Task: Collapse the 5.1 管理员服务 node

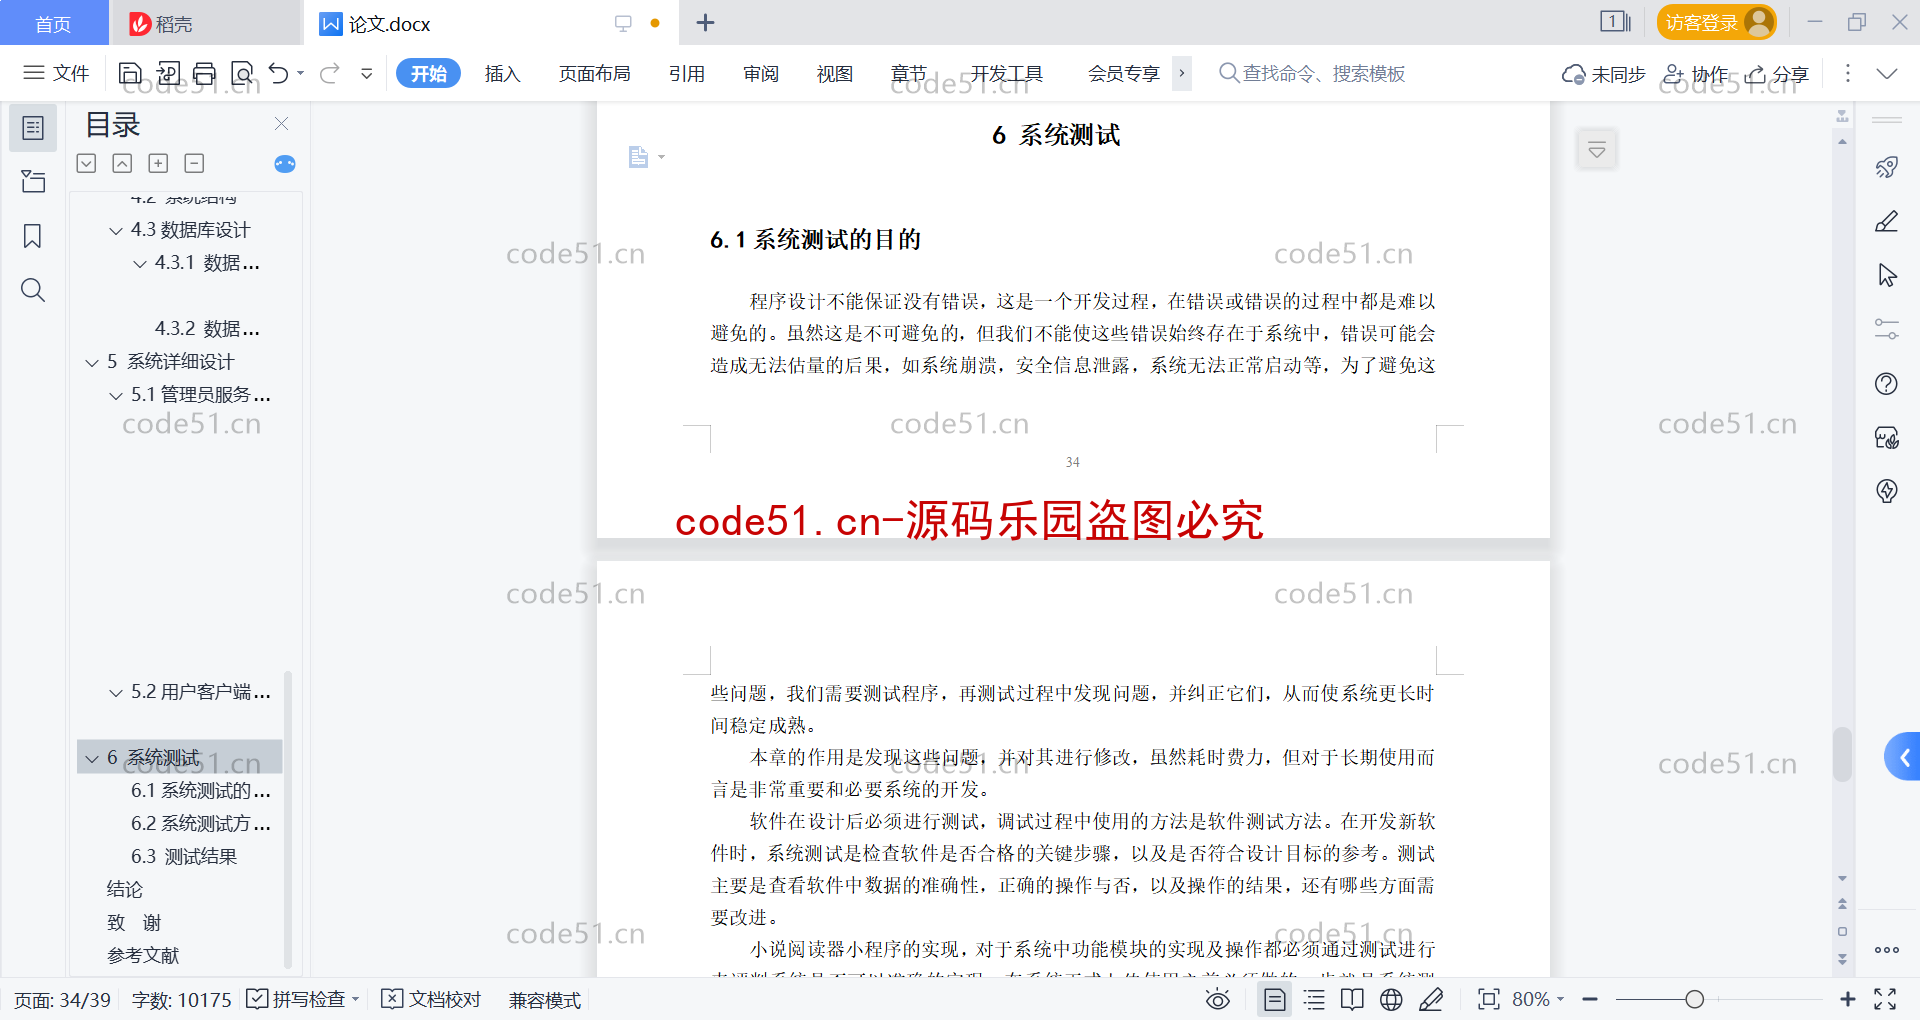Action: point(116,396)
